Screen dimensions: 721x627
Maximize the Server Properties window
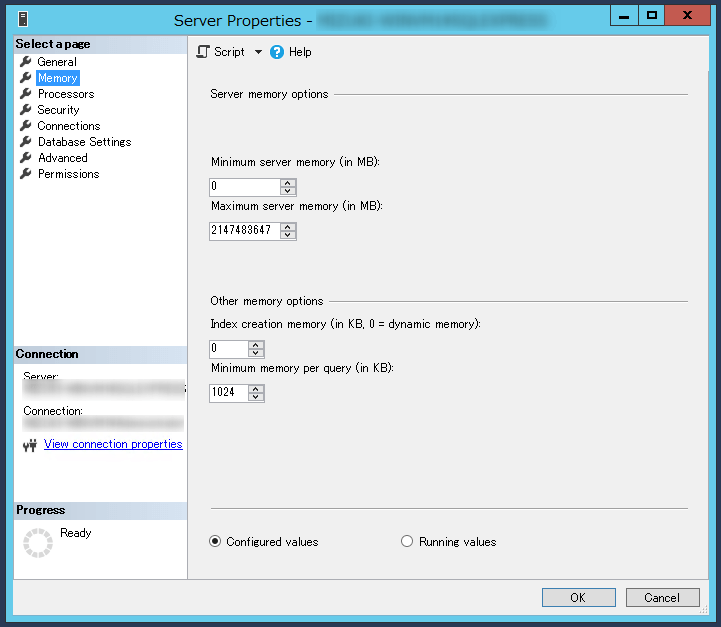(652, 15)
